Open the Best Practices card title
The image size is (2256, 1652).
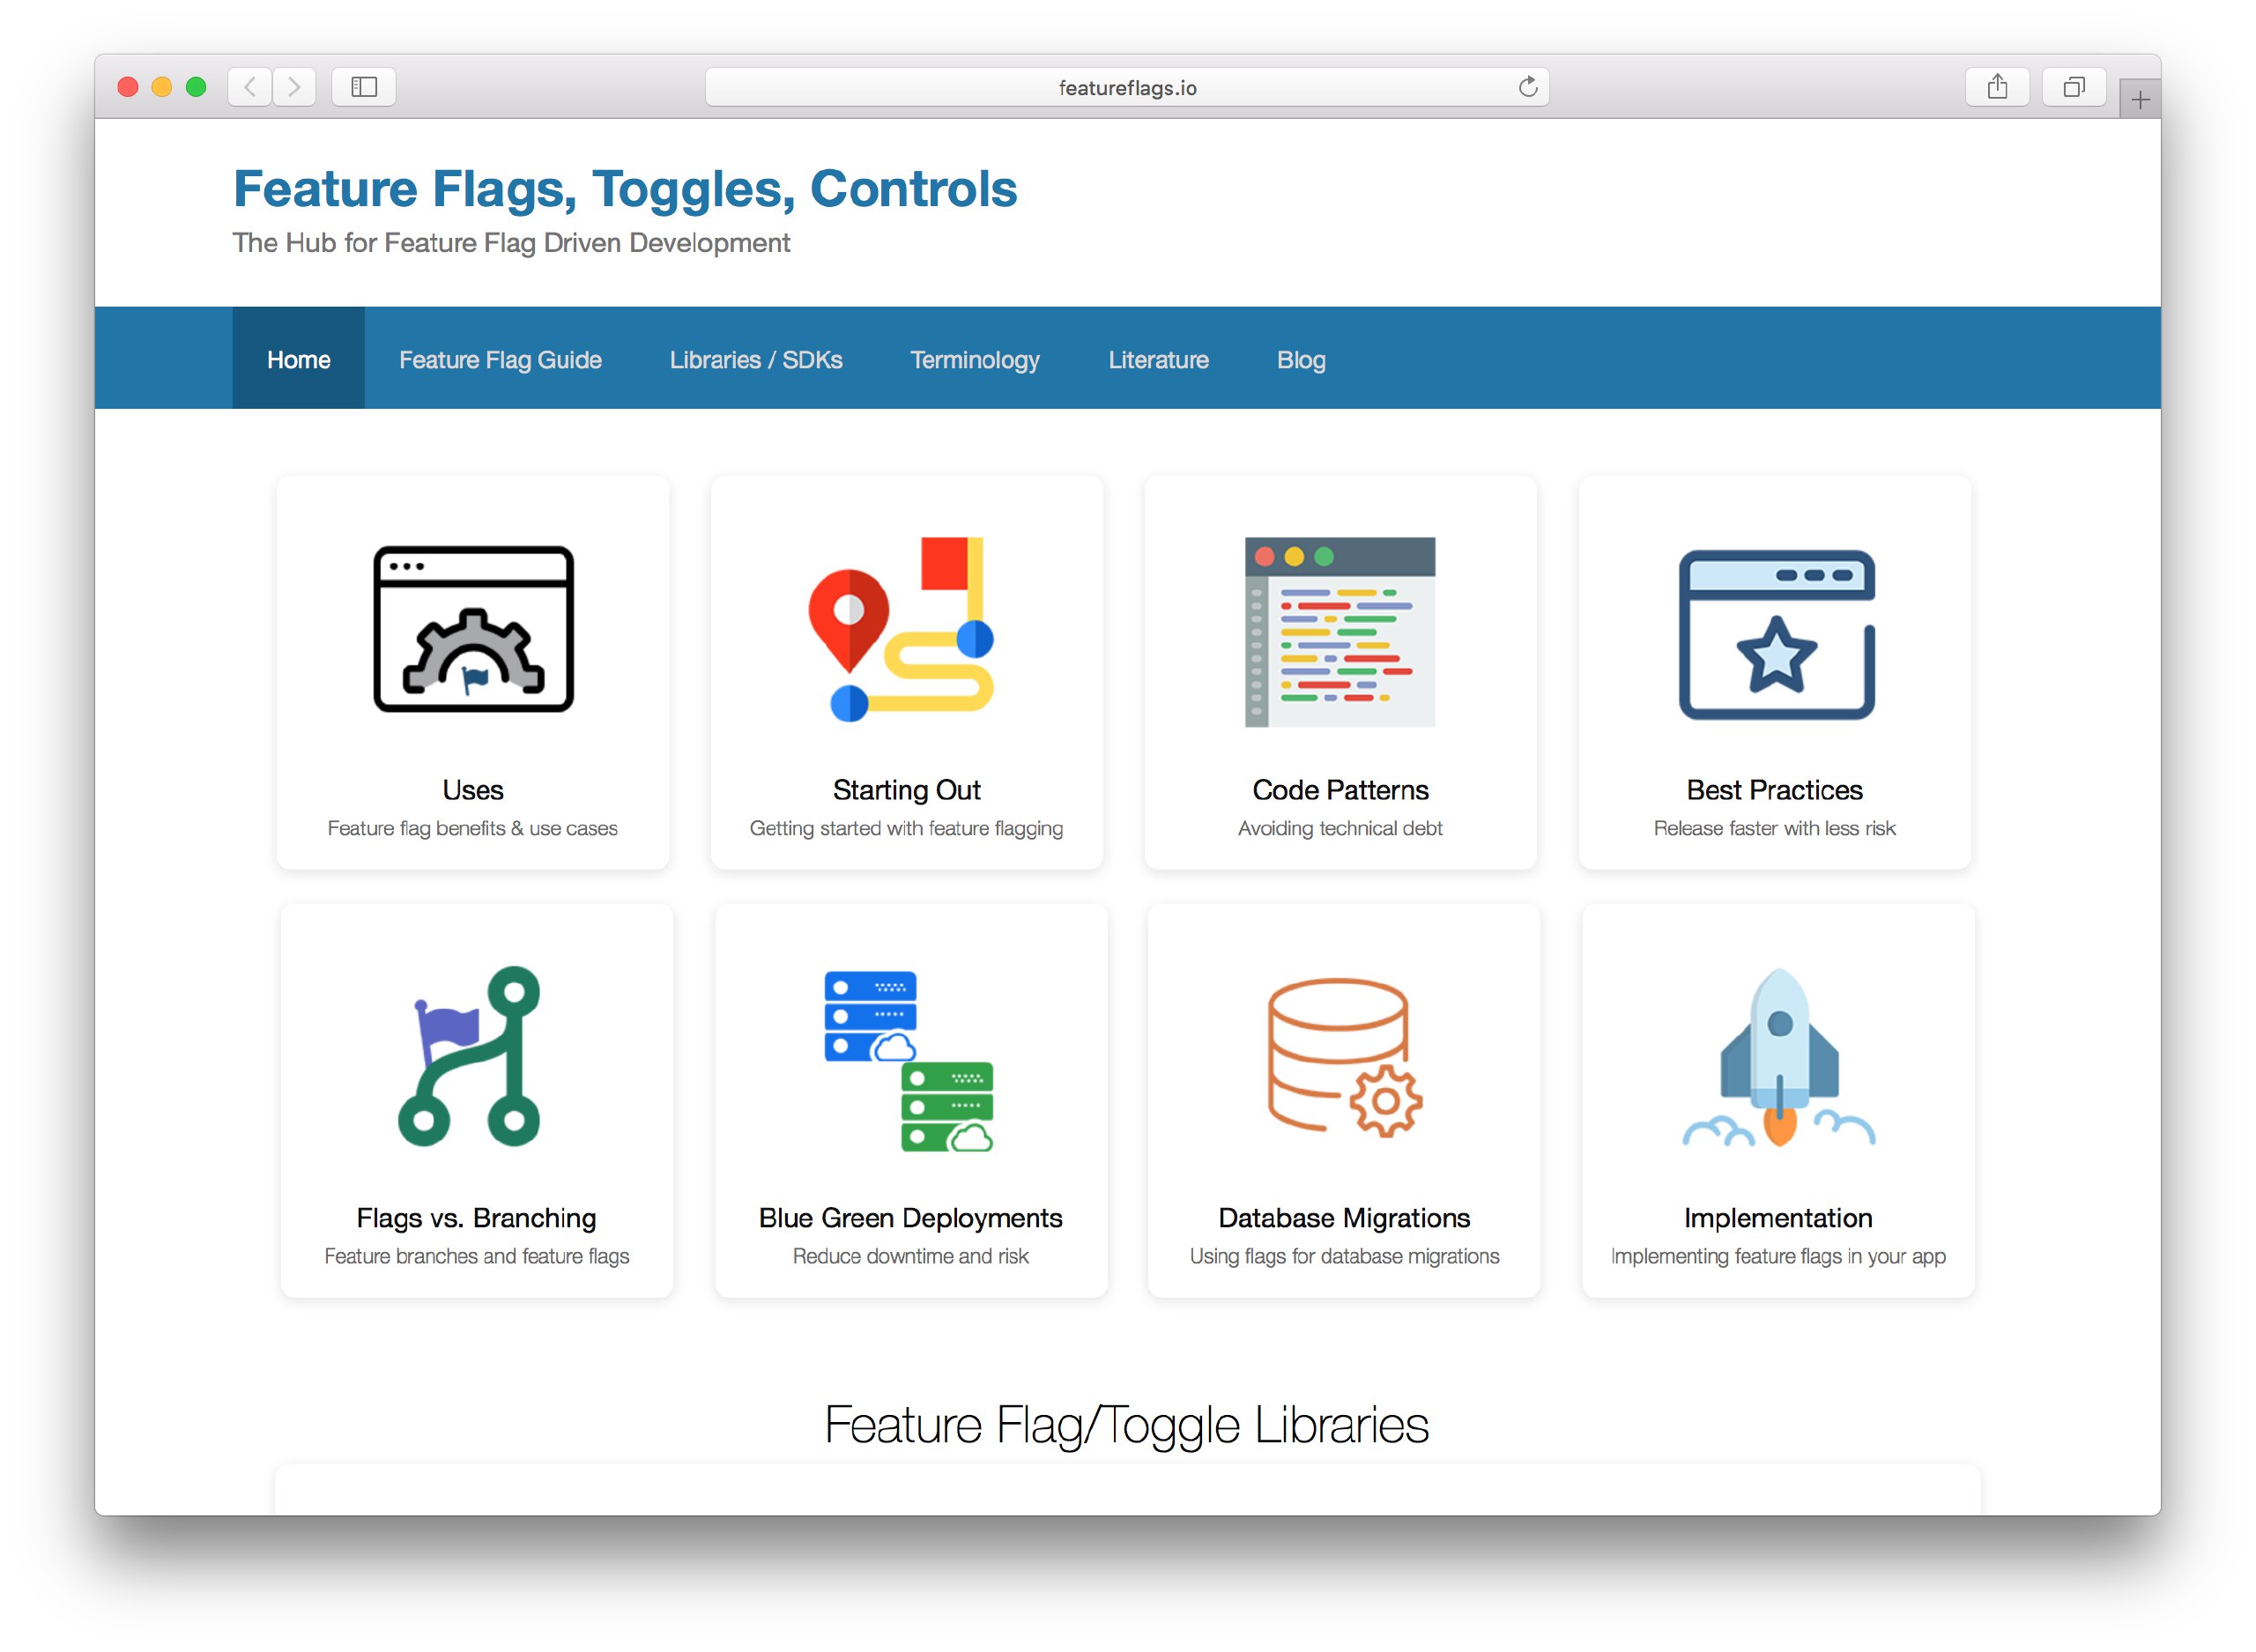tap(1775, 790)
